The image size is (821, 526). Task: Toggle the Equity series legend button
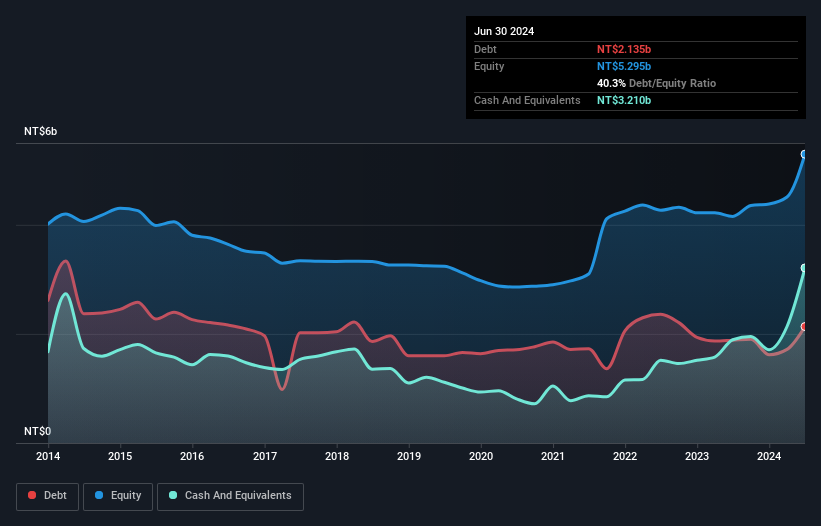click(118, 496)
